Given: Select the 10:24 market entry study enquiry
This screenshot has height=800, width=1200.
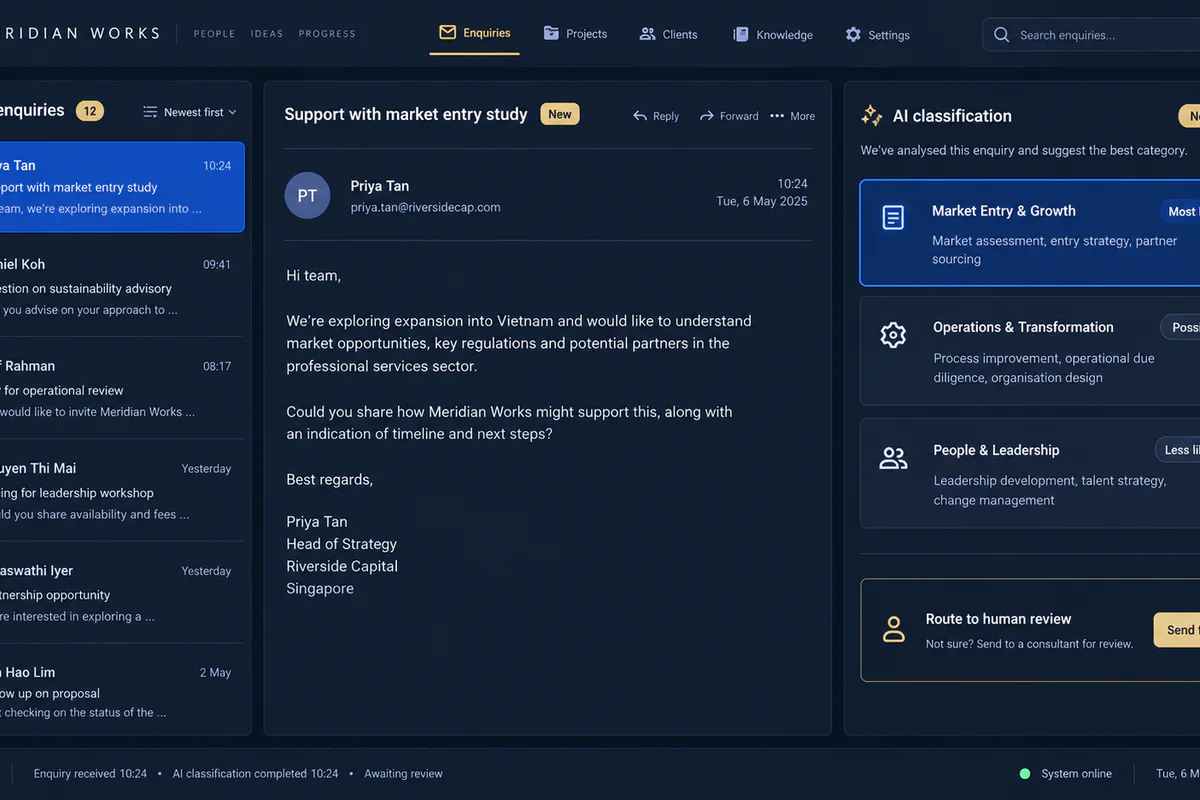Looking at the screenshot, I should 122,187.
